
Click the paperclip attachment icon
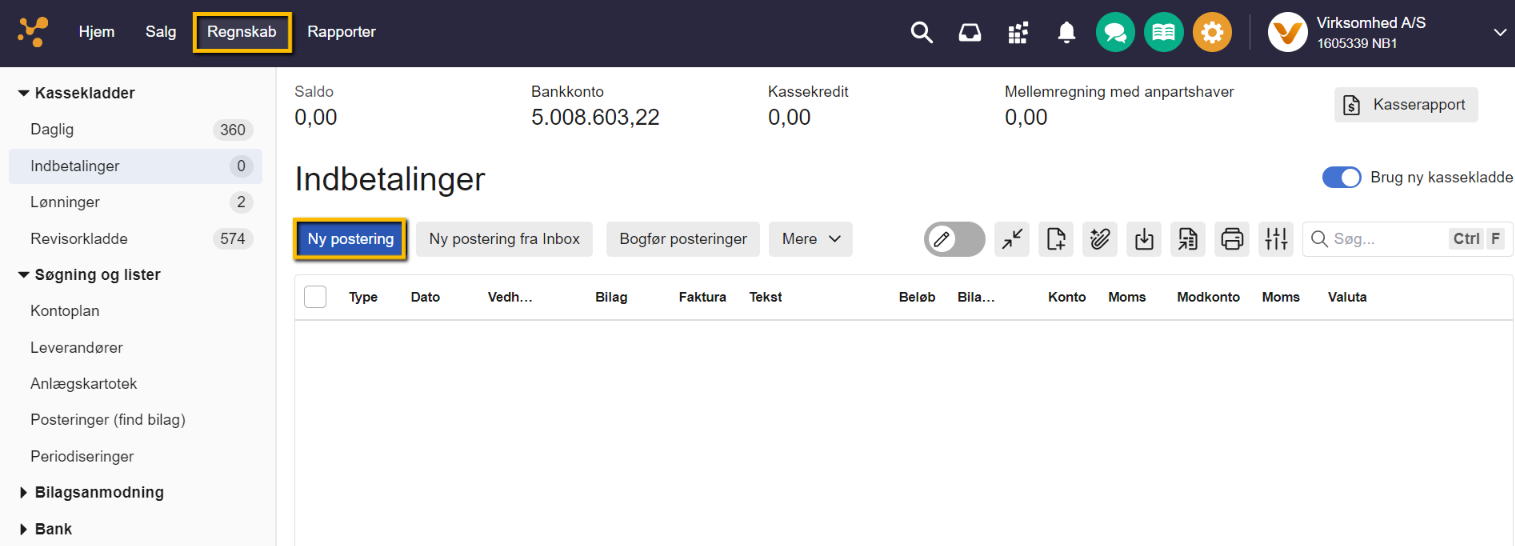pyautogui.click(x=1100, y=239)
